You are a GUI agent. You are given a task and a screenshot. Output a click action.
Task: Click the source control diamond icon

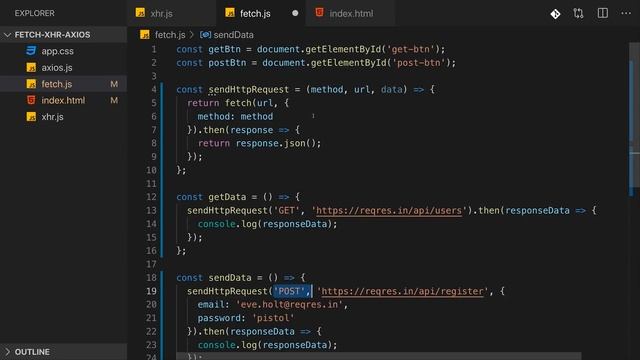point(555,14)
